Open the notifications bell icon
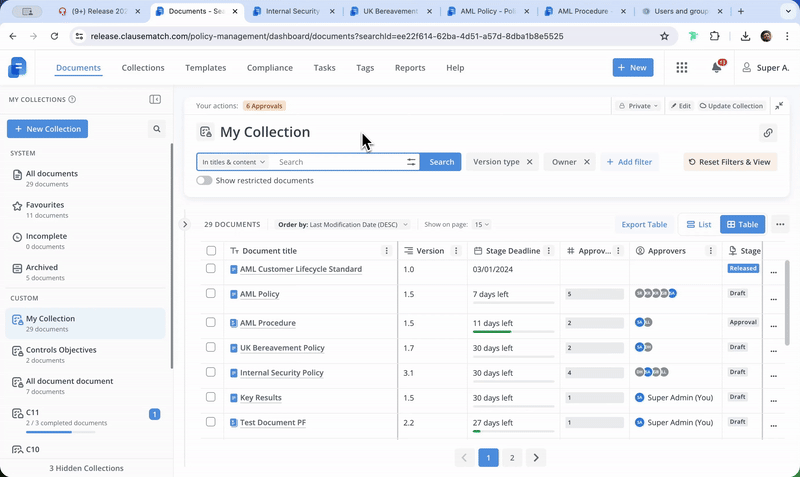This screenshot has width=800, height=477. coord(716,67)
